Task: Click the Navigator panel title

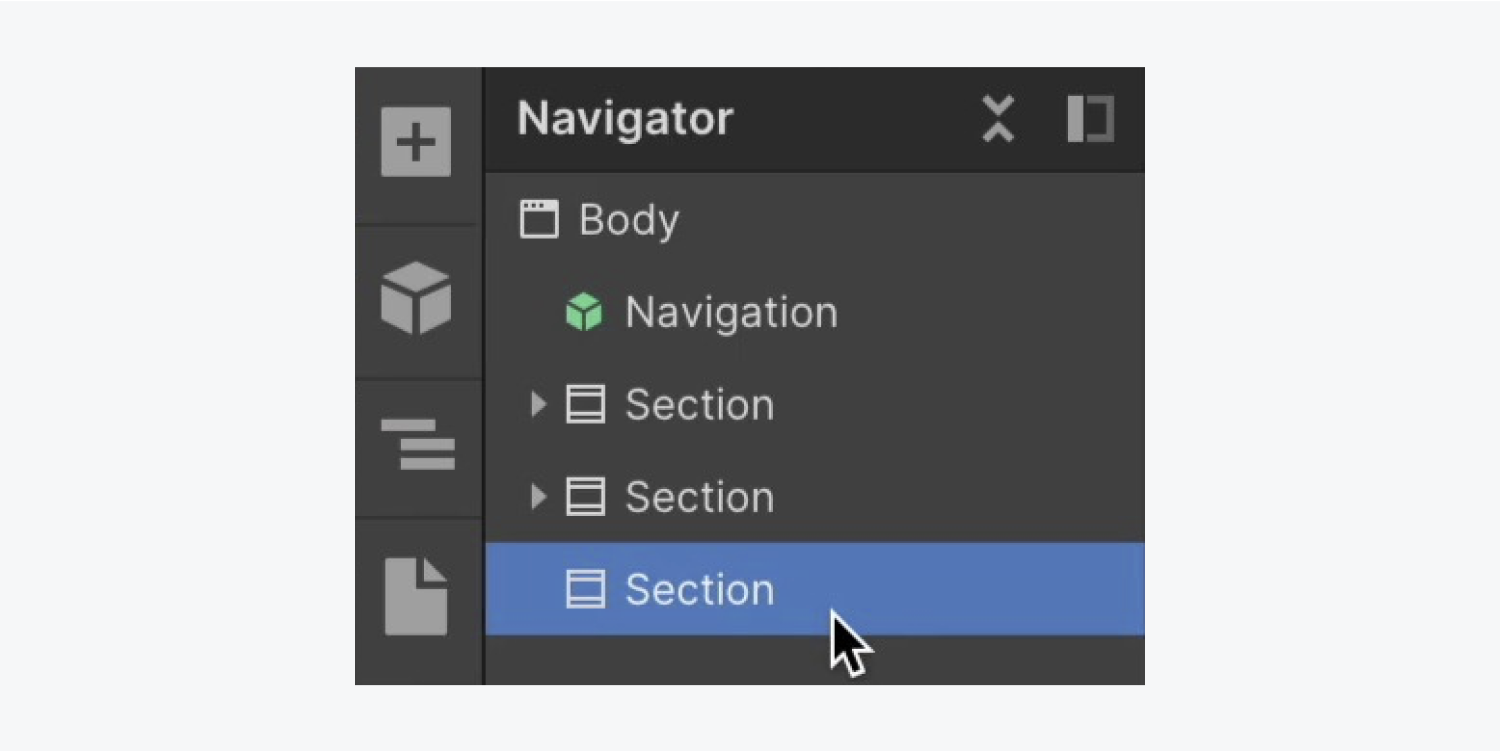Action: [625, 119]
